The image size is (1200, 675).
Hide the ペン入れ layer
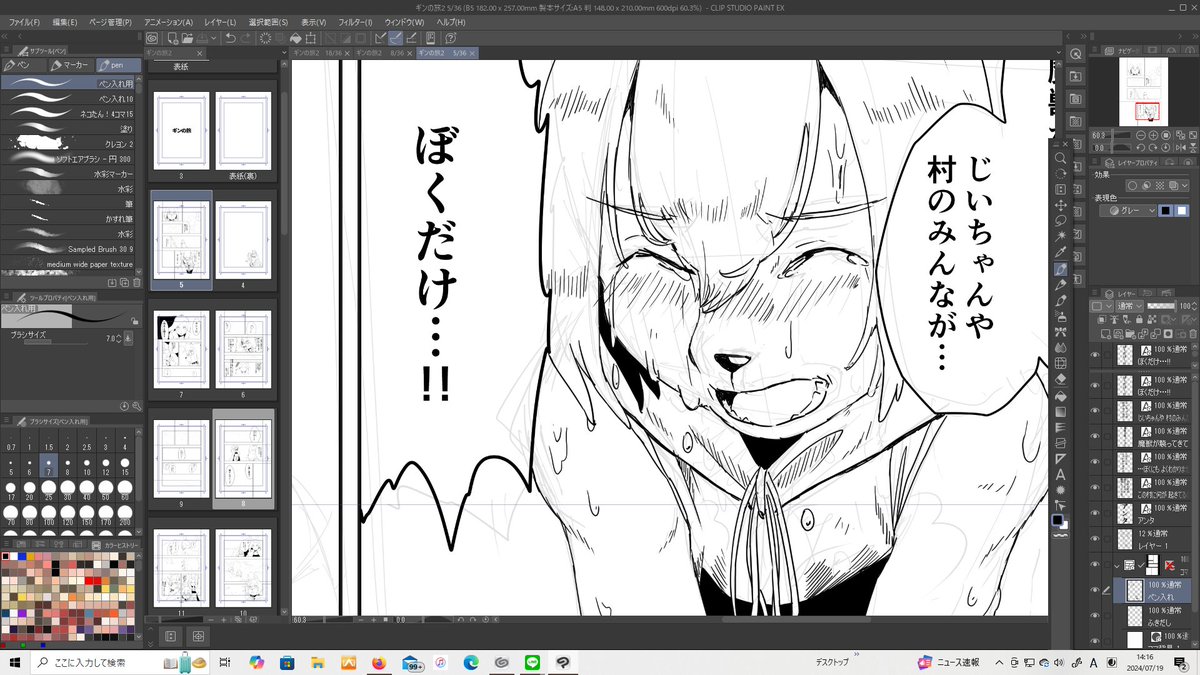click(1095, 591)
